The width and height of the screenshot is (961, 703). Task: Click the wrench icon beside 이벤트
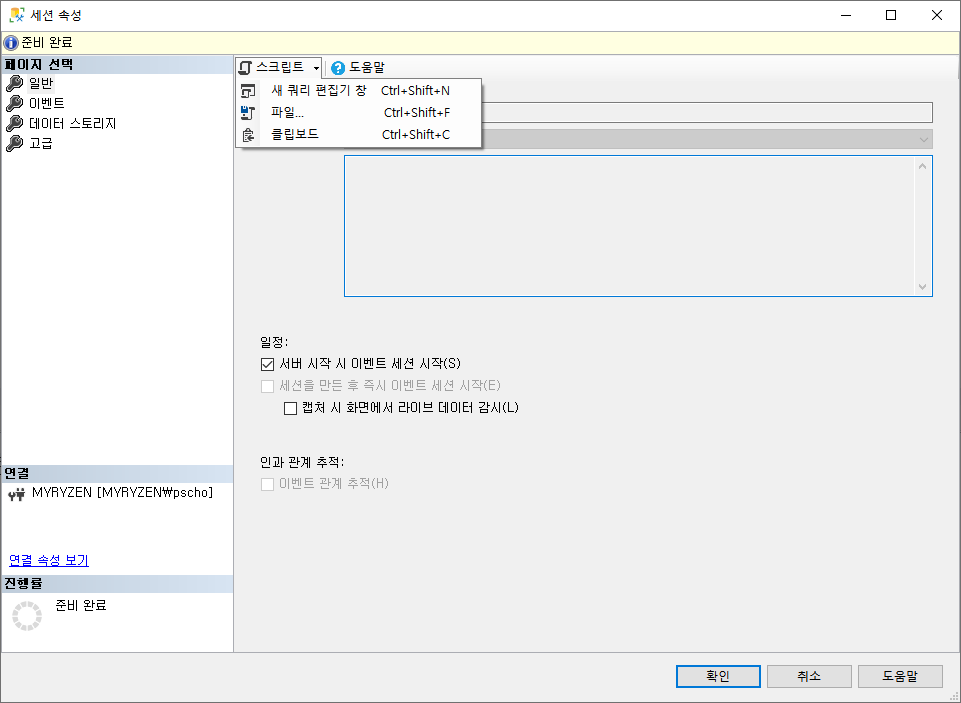click(x=14, y=104)
